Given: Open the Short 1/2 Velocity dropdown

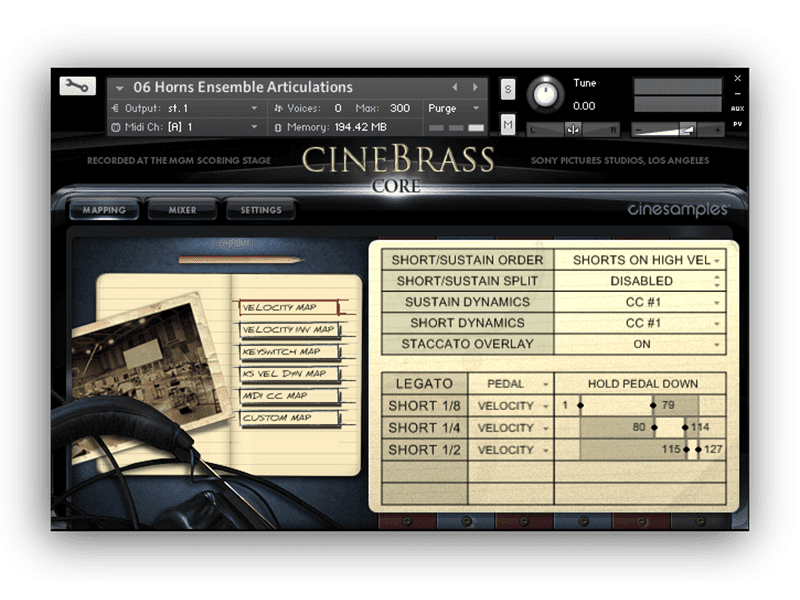Looking at the screenshot, I should [511, 449].
